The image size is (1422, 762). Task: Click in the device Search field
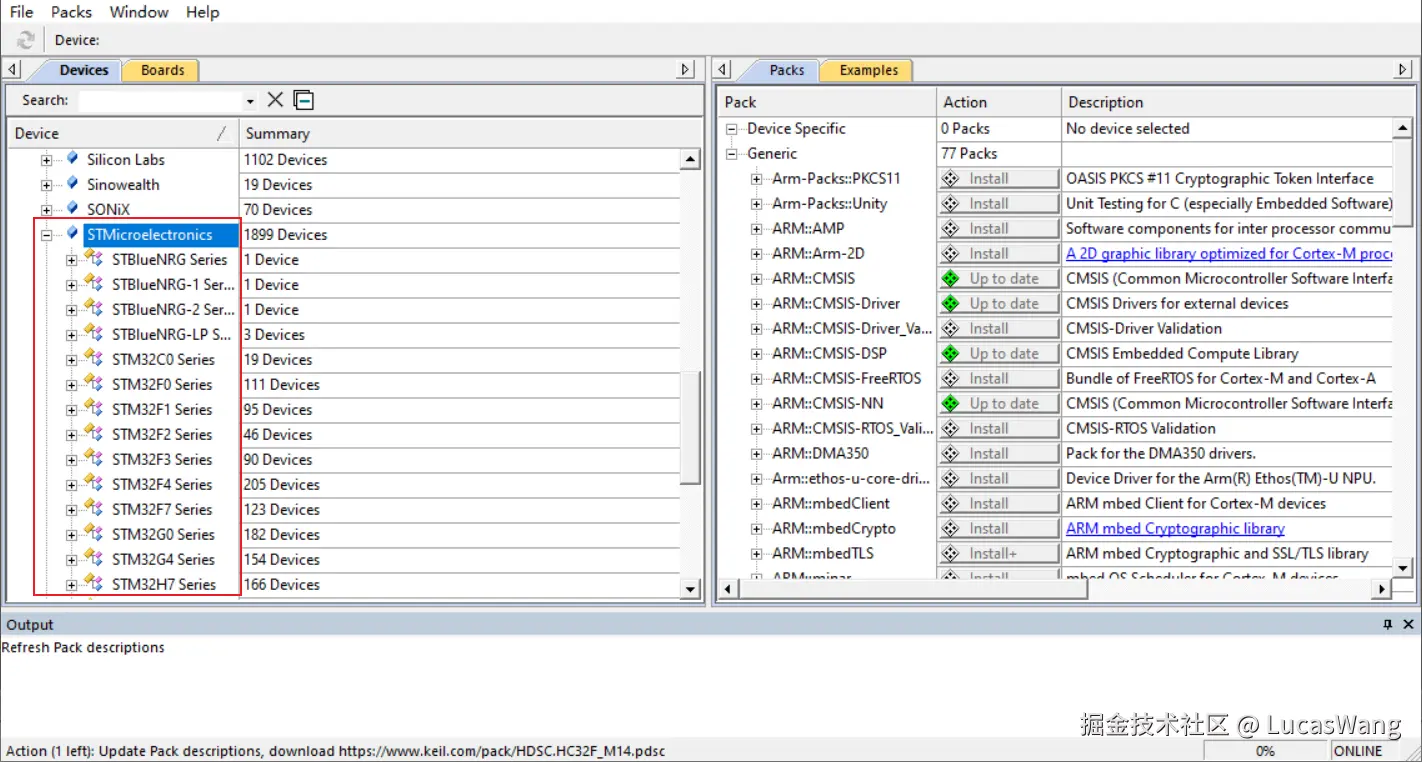coord(160,101)
